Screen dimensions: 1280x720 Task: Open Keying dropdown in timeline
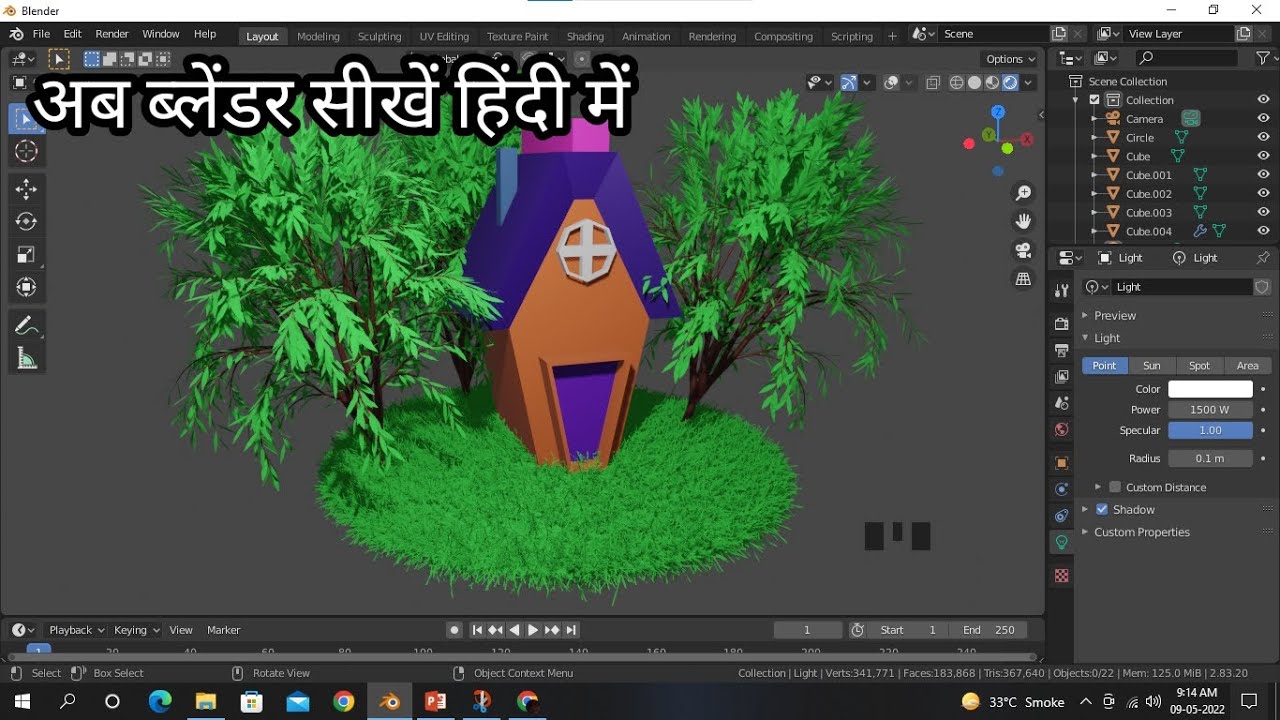click(x=136, y=630)
